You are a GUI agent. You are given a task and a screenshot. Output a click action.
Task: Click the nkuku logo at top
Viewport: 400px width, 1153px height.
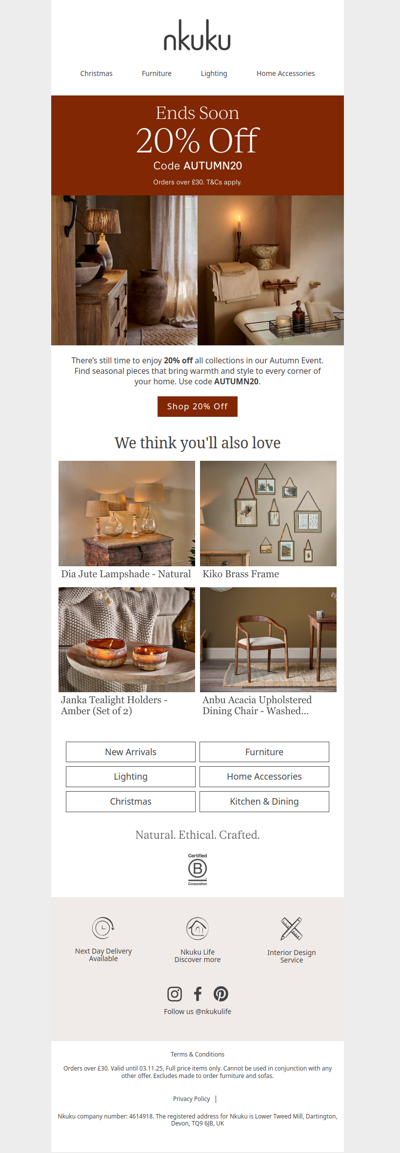coord(197,36)
